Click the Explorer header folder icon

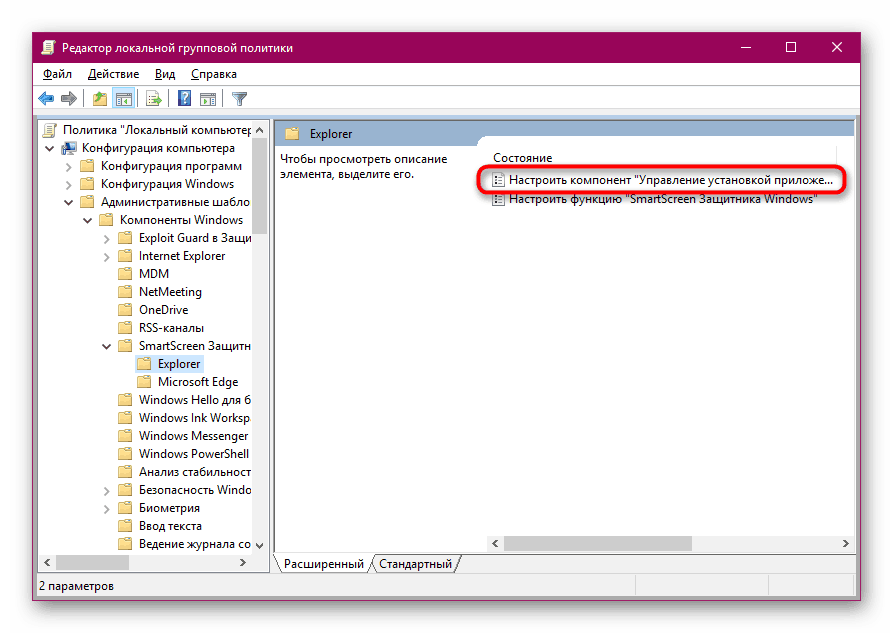tap(292, 134)
